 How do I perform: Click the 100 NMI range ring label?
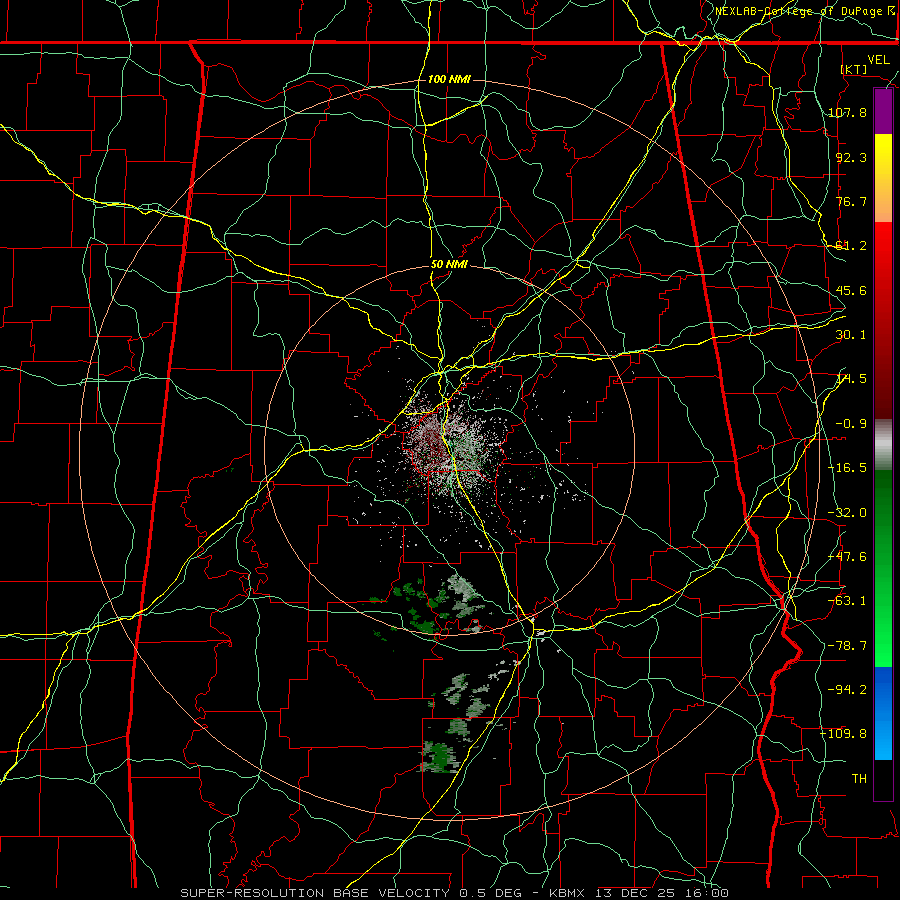tap(449, 79)
